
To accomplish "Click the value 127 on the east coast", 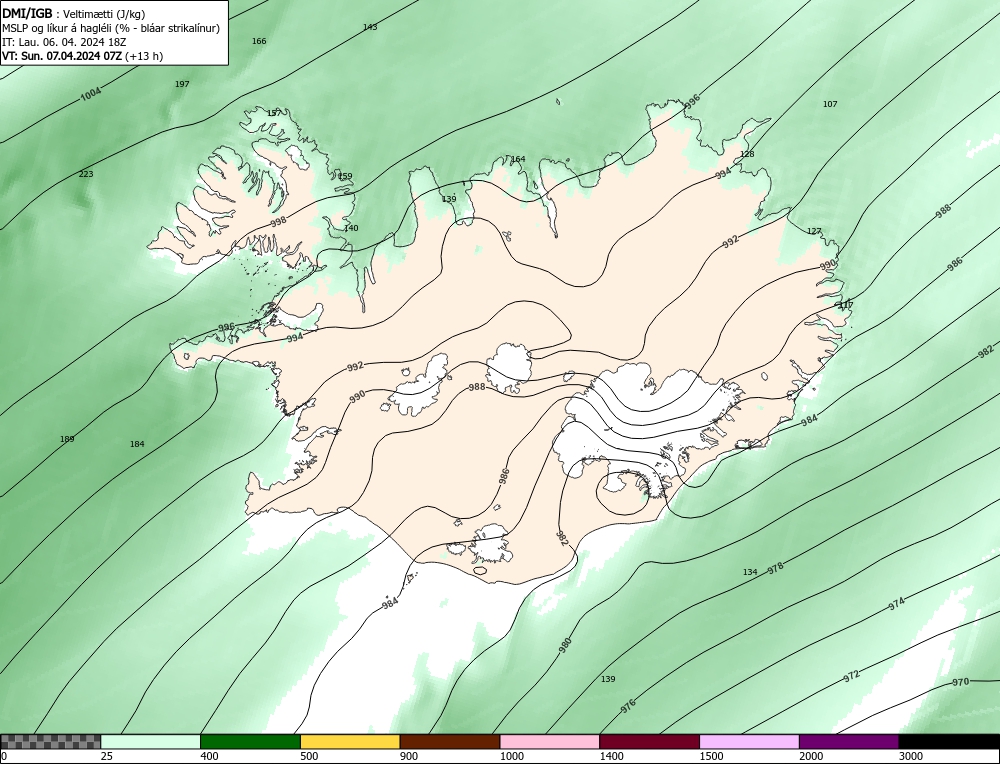I will [814, 231].
